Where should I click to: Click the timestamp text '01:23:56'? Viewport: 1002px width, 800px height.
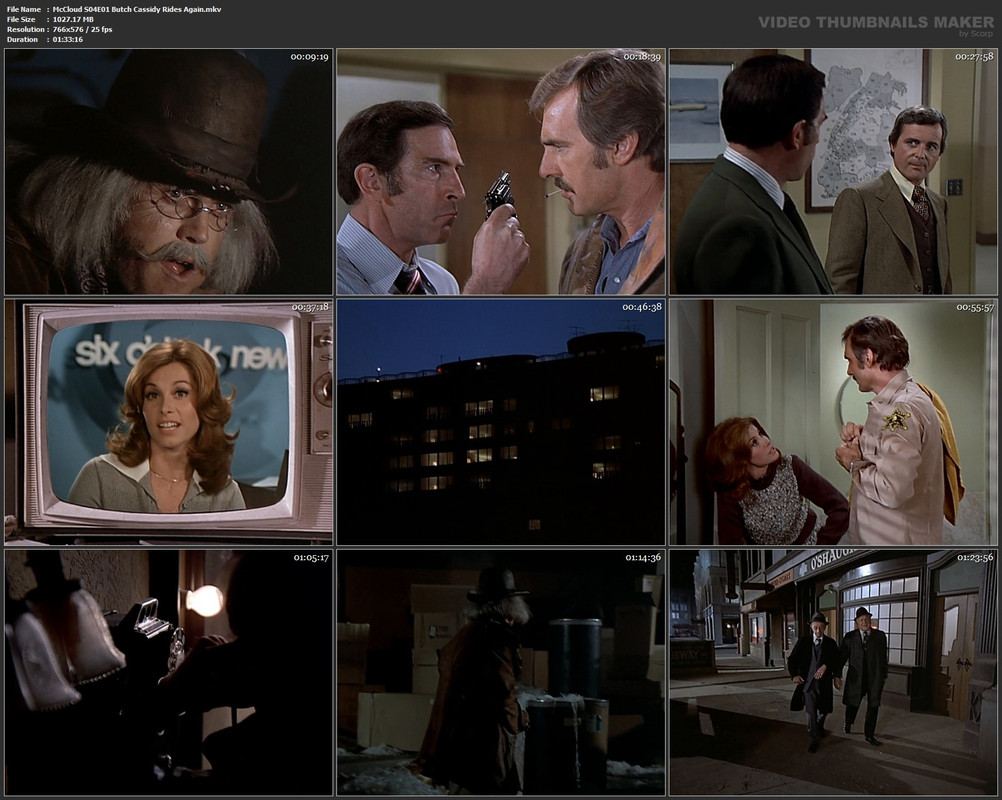[x=975, y=558]
